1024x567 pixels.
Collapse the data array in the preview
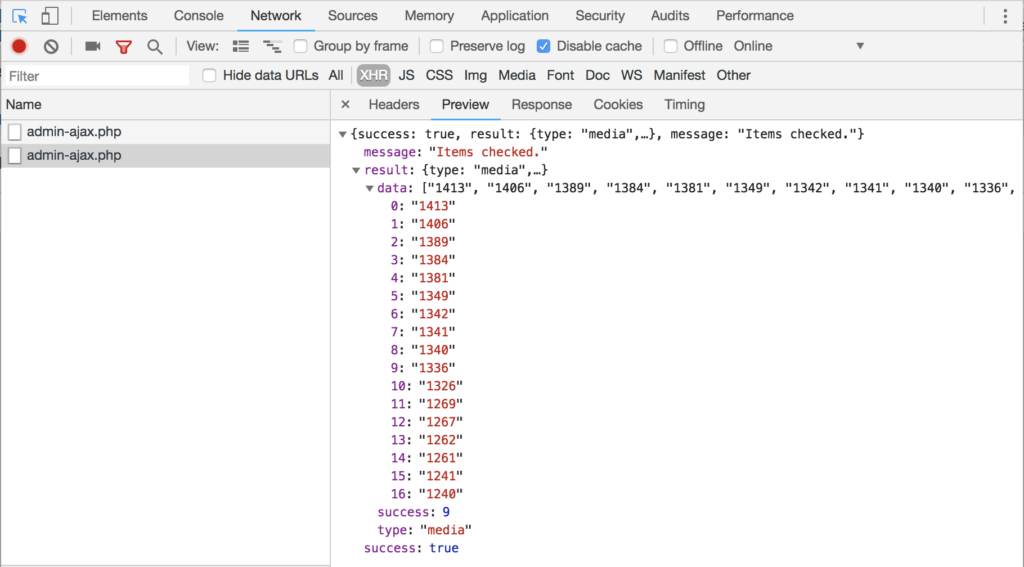(370, 188)
